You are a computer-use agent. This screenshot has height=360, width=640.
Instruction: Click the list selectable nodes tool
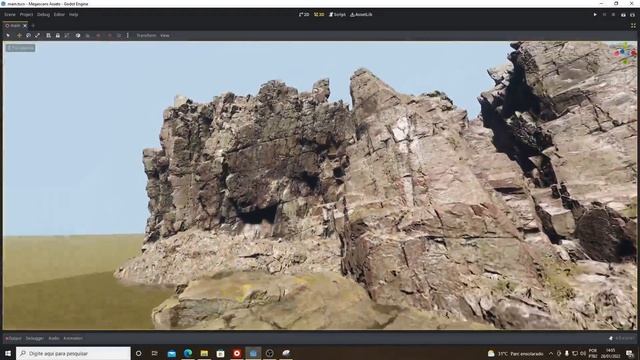pos(48,36)
